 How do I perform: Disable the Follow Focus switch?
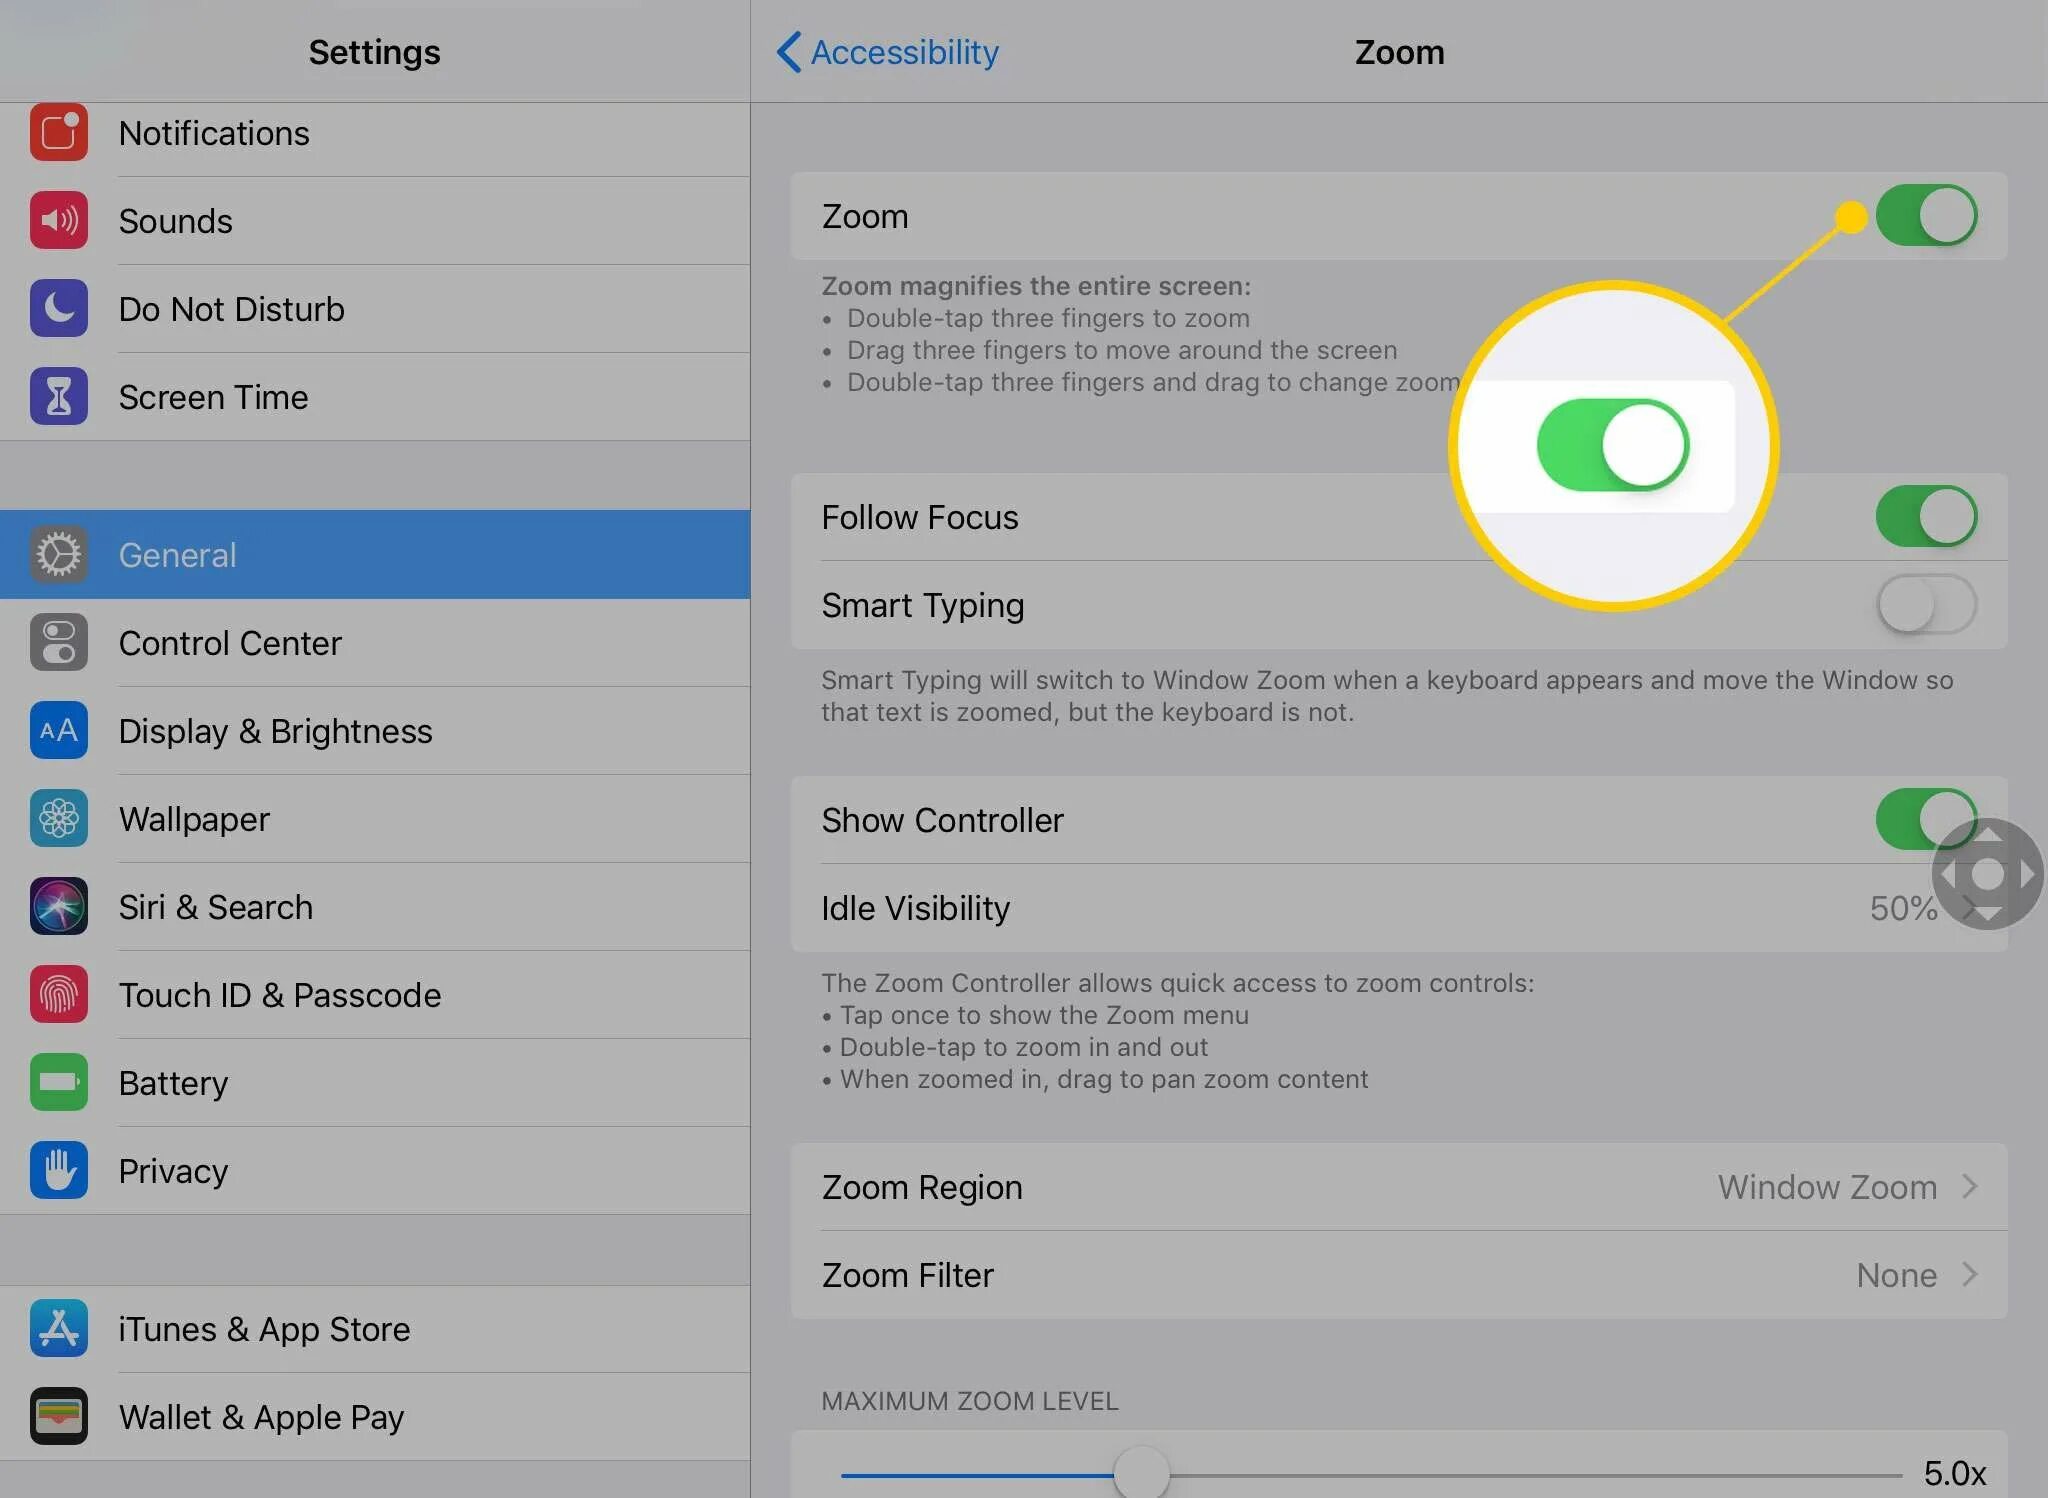pyautogui.click(x=1925, y=517)
